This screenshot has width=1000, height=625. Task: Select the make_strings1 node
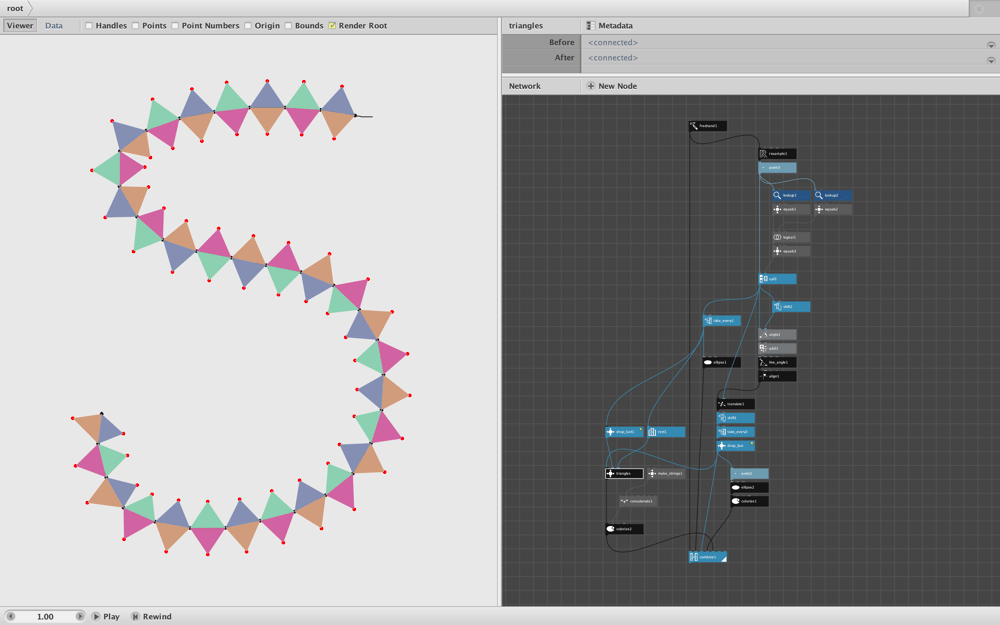666,473
